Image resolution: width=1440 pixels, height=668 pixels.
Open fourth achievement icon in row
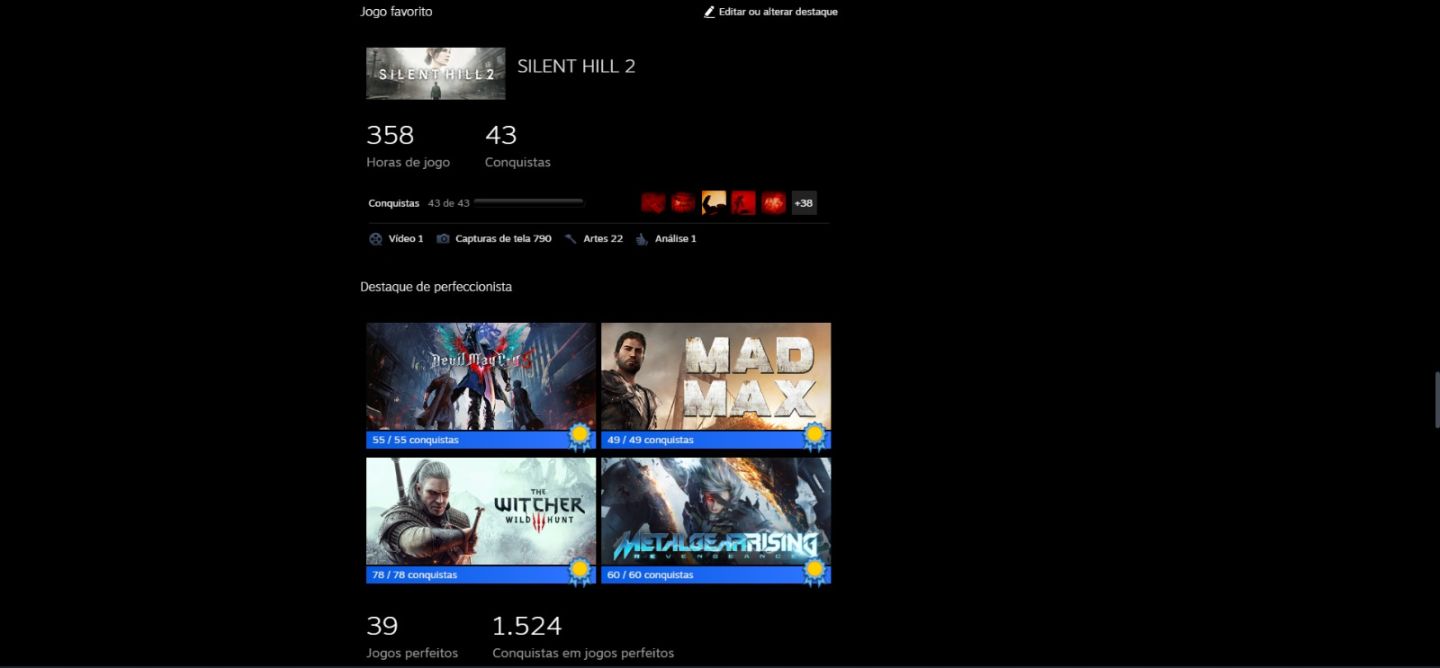[743, 203]
